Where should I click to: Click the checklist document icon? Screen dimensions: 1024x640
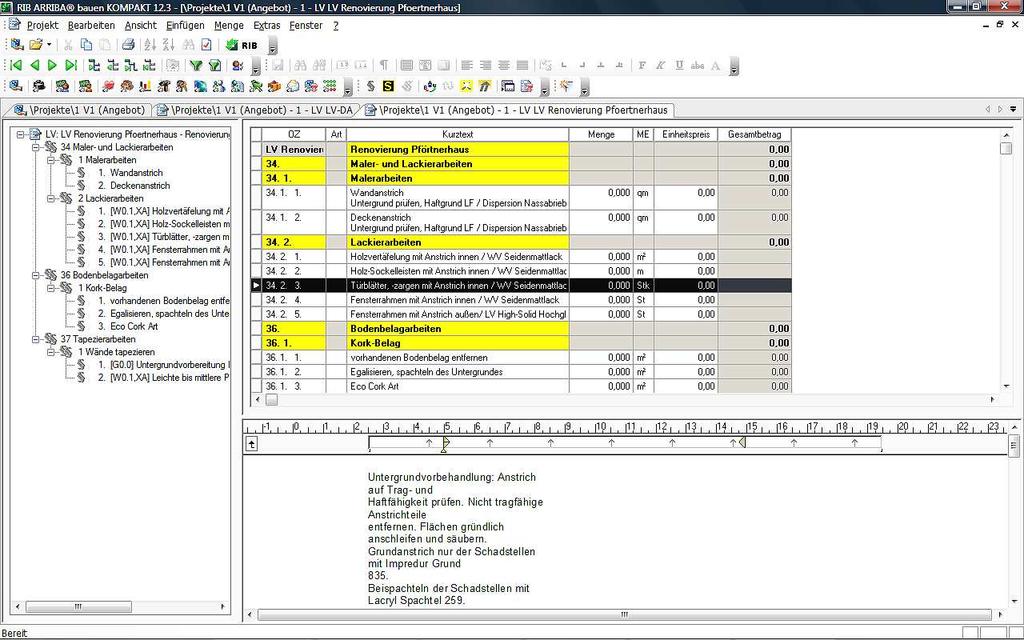(x=206, y=45)
